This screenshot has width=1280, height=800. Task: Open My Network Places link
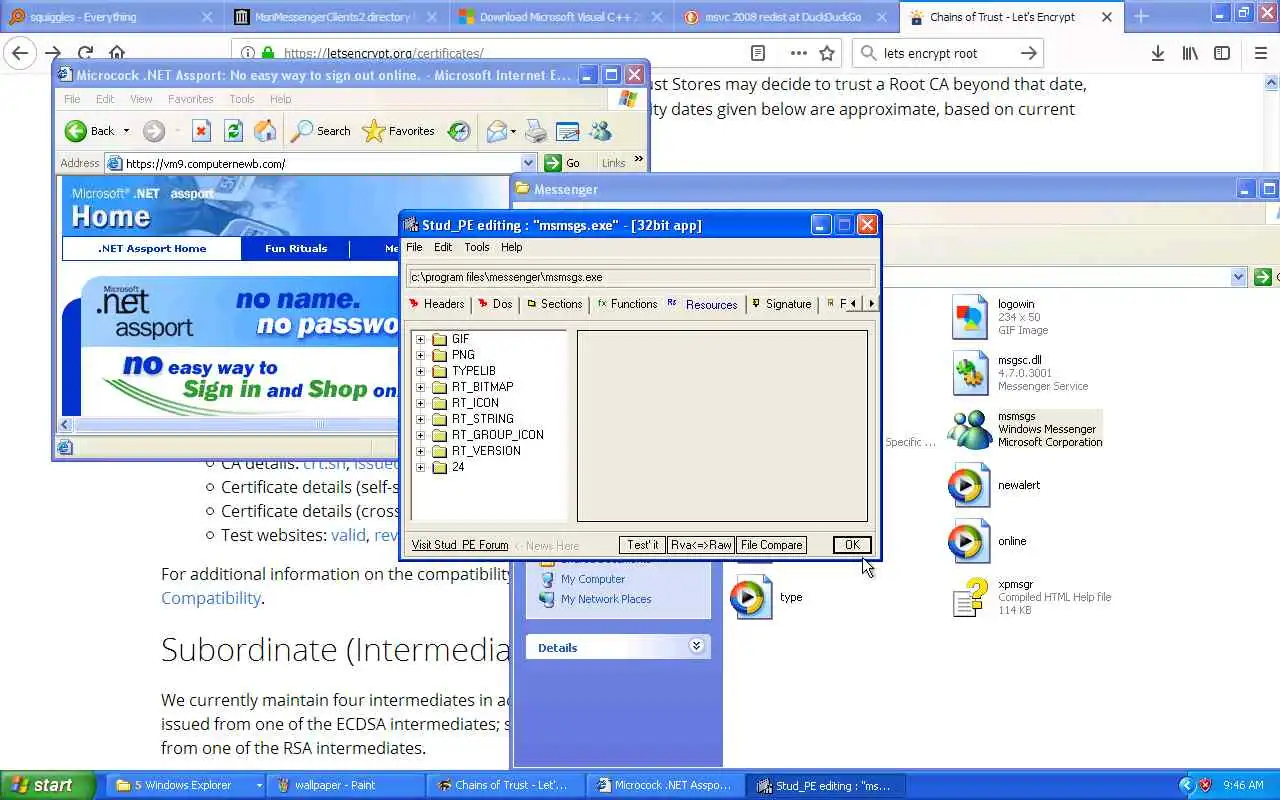605,599
